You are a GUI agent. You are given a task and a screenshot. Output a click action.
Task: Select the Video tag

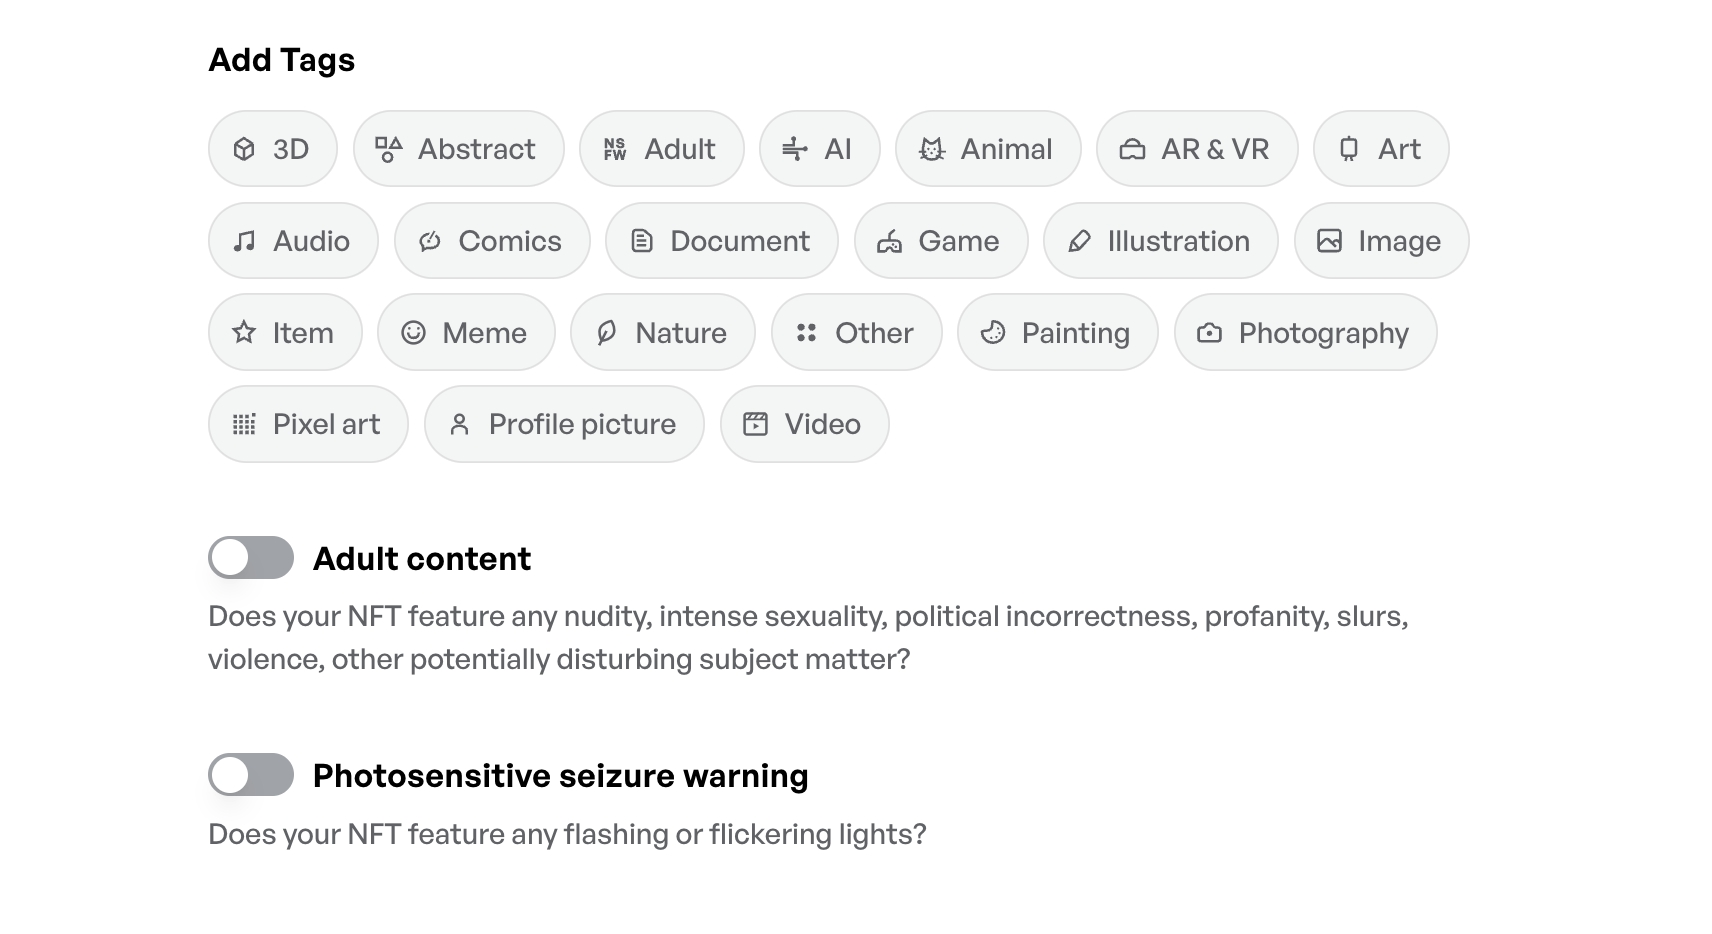click(x=804, y=424)
